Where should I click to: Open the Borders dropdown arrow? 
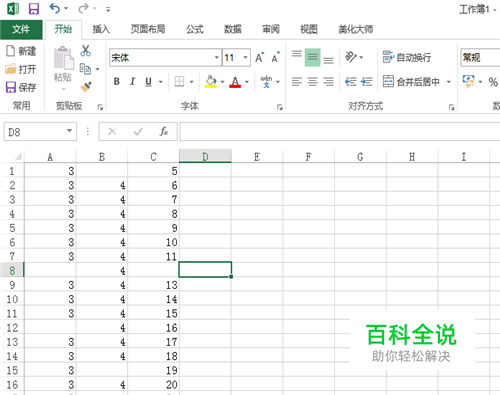point(192,82)
